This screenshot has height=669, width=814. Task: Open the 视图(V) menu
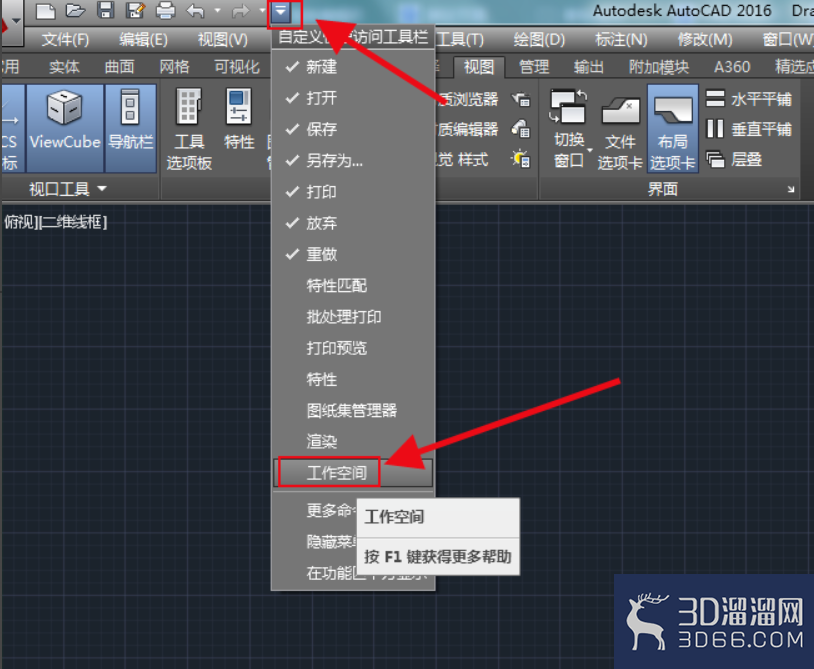tap(223, 39)
